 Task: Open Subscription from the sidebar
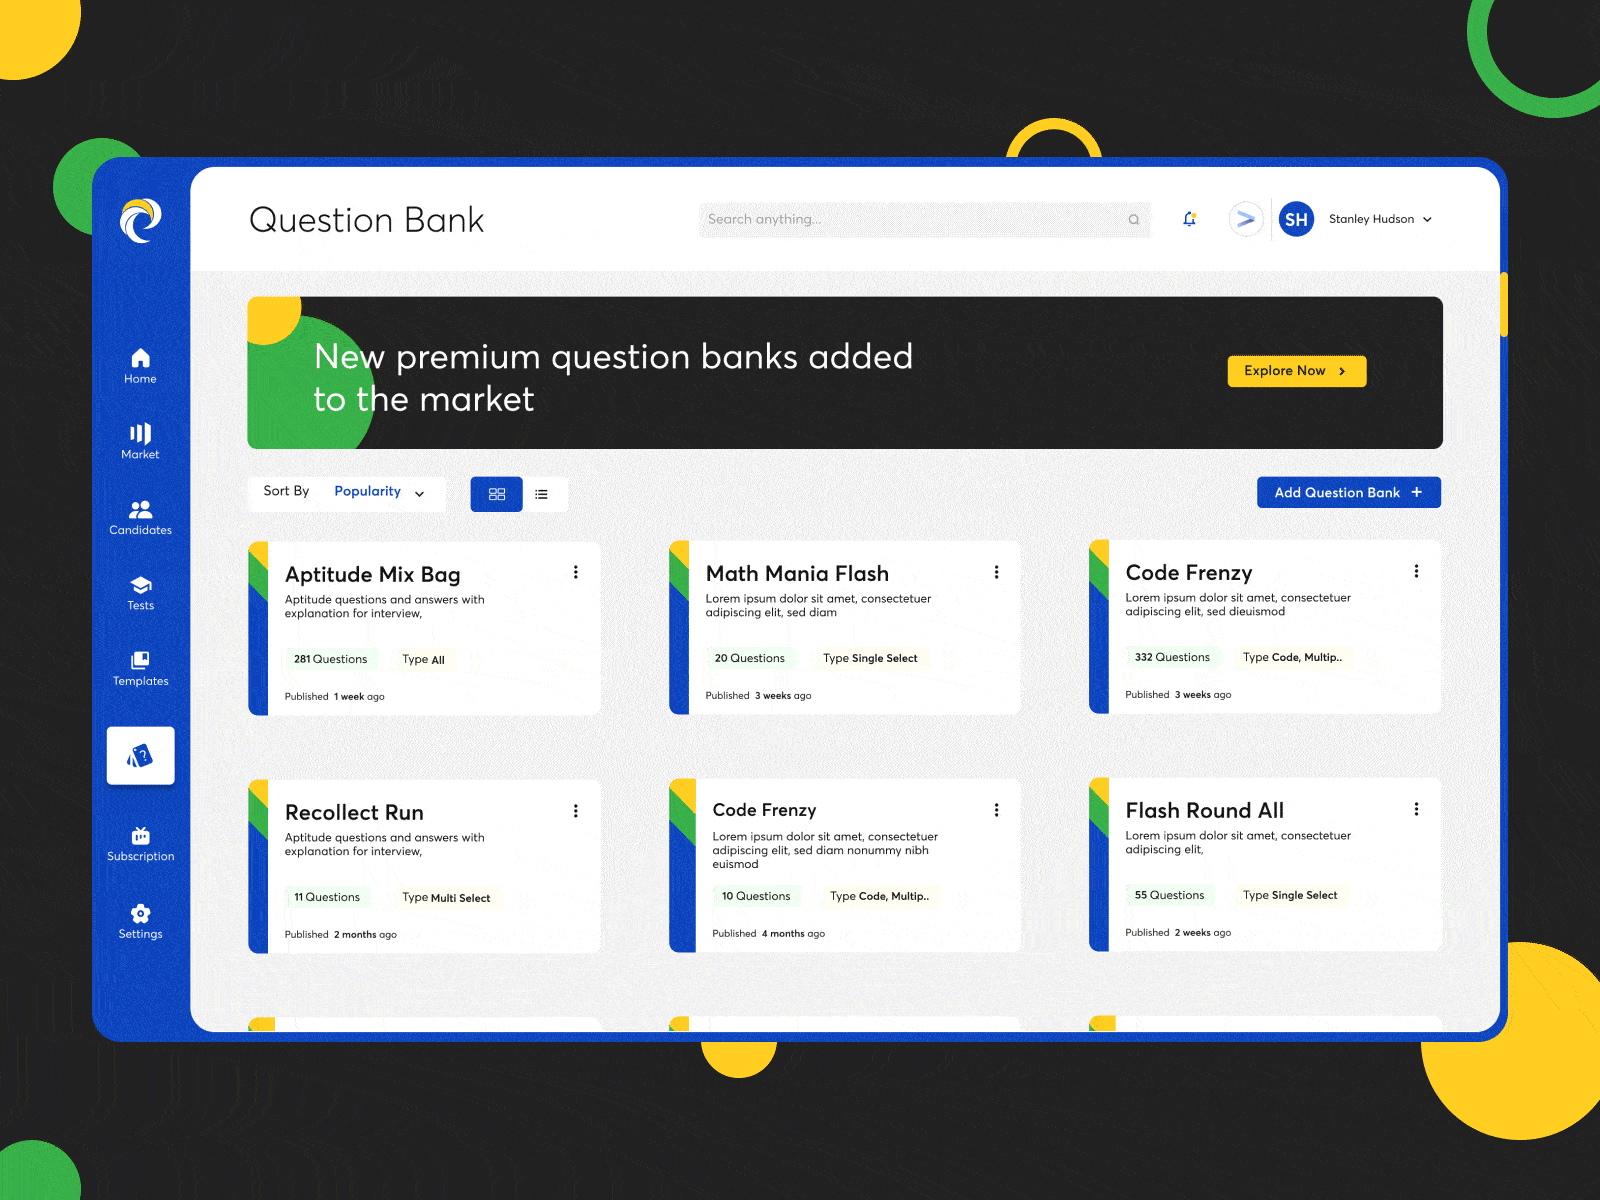pyautogui.click(x=140, y=844)
